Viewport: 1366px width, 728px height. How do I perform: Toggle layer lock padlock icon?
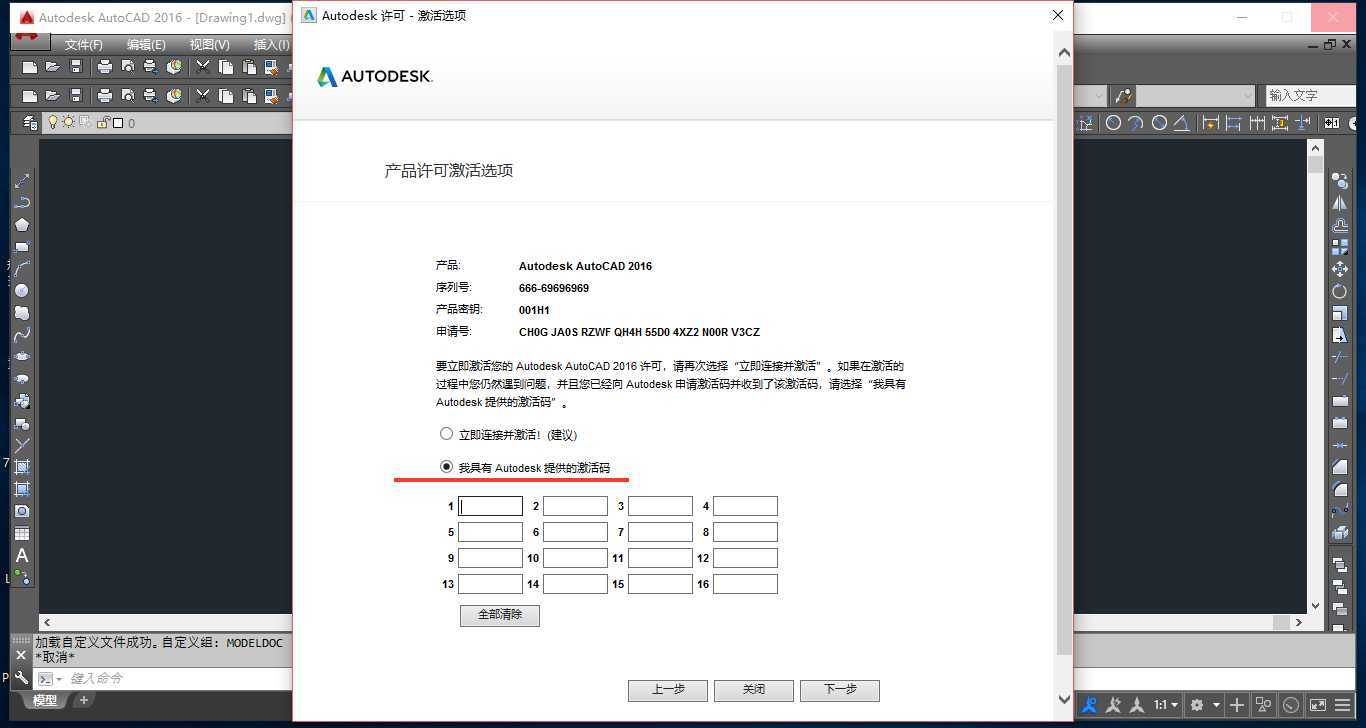pos(102,122)
